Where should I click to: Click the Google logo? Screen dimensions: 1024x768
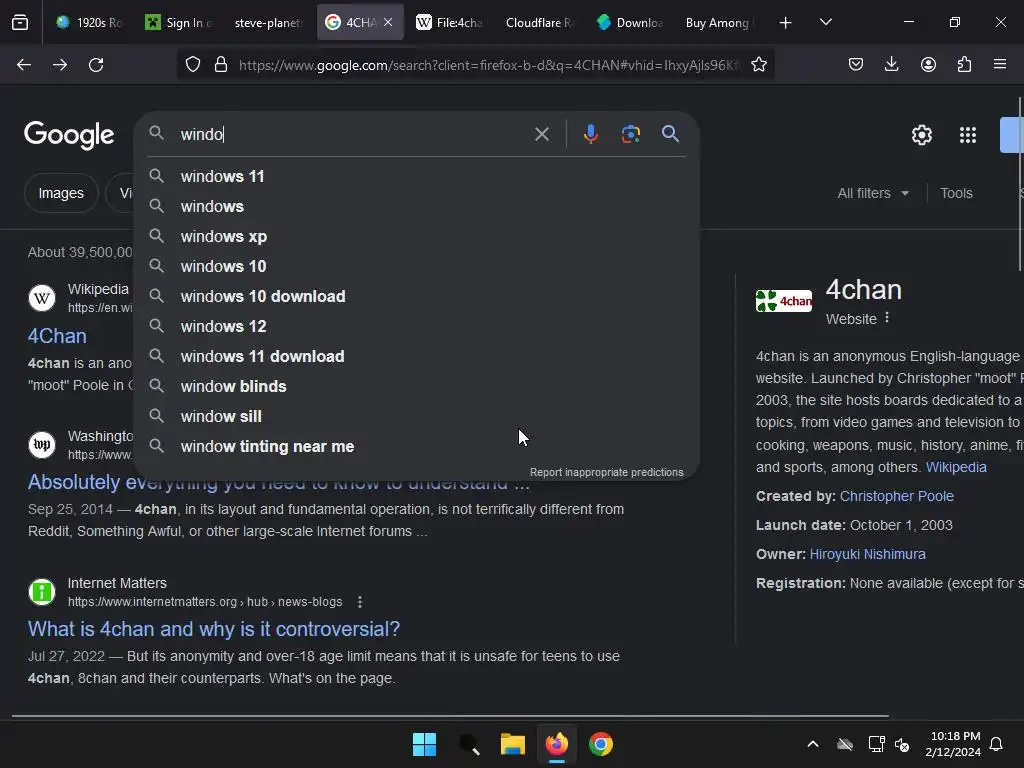point(69,135)
